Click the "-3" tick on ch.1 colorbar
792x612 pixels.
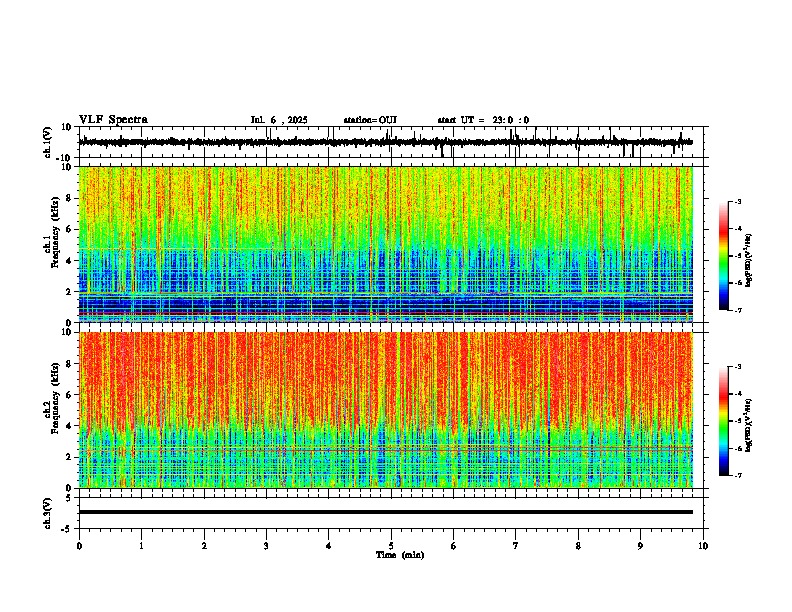click(738, 202)
